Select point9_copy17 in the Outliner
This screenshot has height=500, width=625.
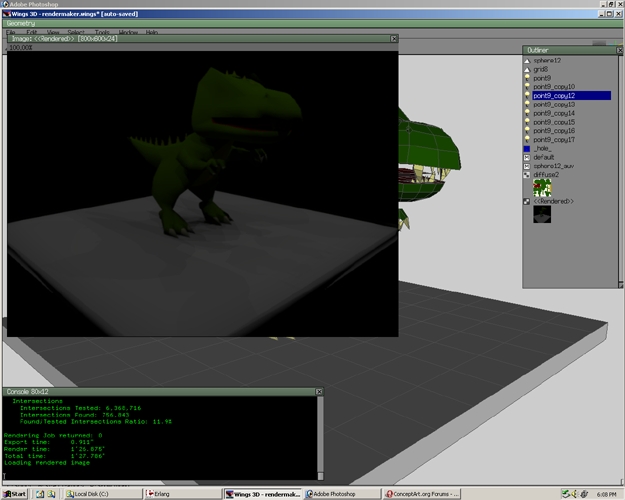pyautogui.click(x=554, y=140)
